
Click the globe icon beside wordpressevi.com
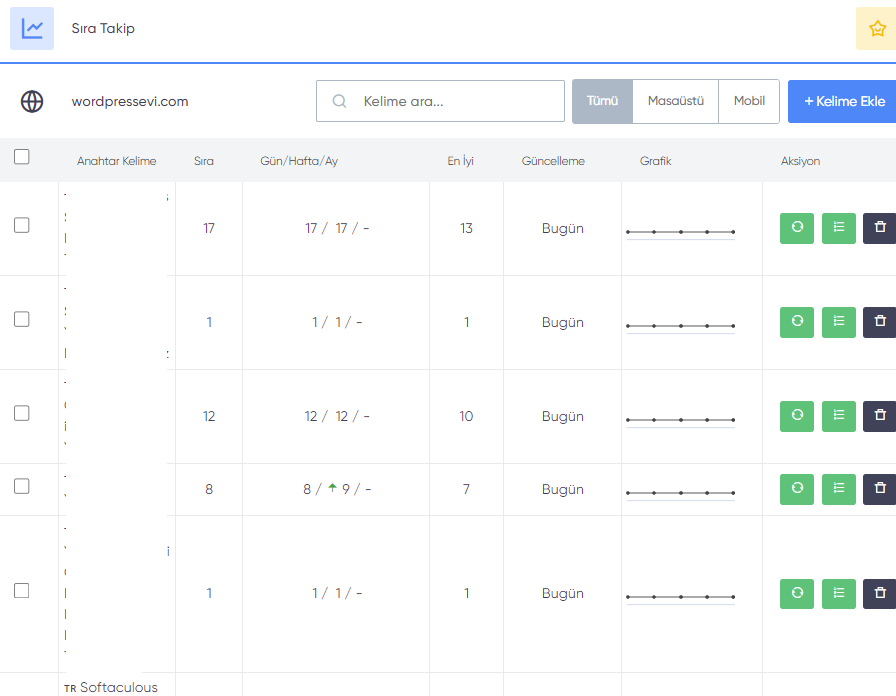tap(32, 102)
